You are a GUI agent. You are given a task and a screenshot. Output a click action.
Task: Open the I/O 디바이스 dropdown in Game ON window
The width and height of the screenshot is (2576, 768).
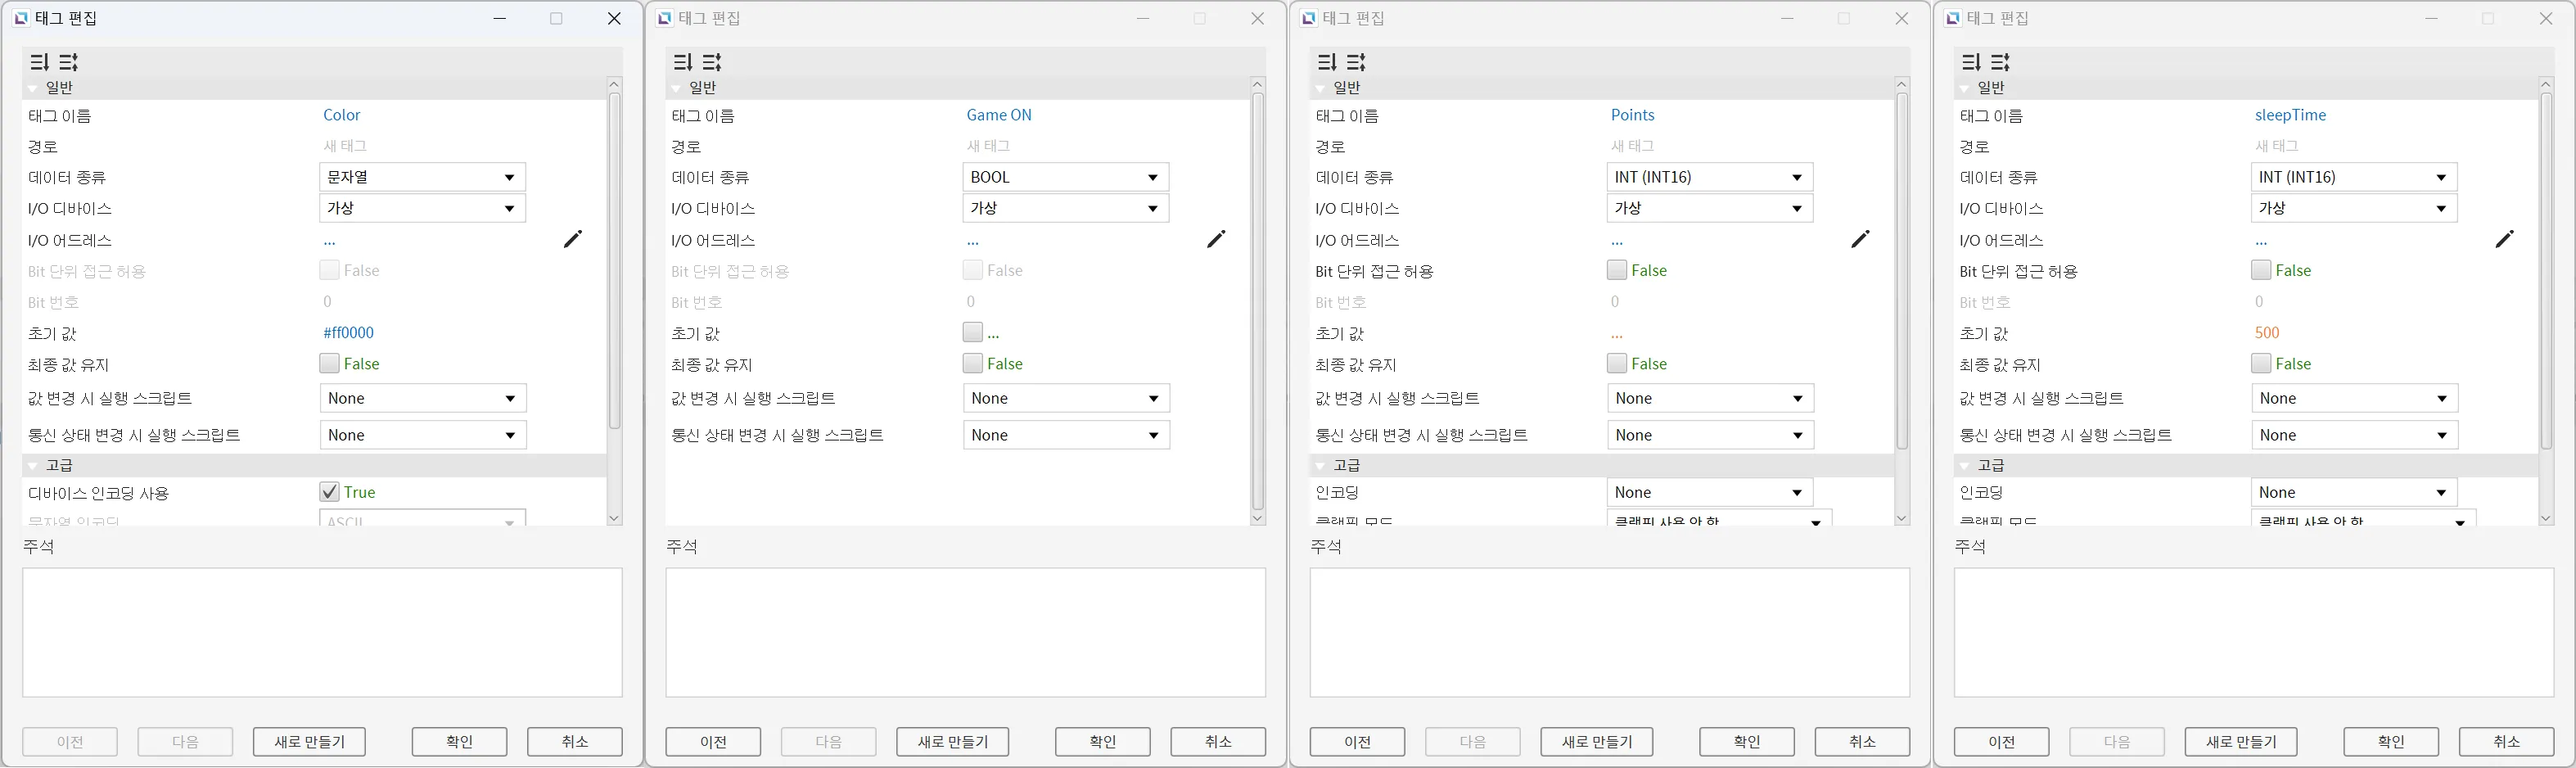pyautogui.click(x=1065, y=208)
